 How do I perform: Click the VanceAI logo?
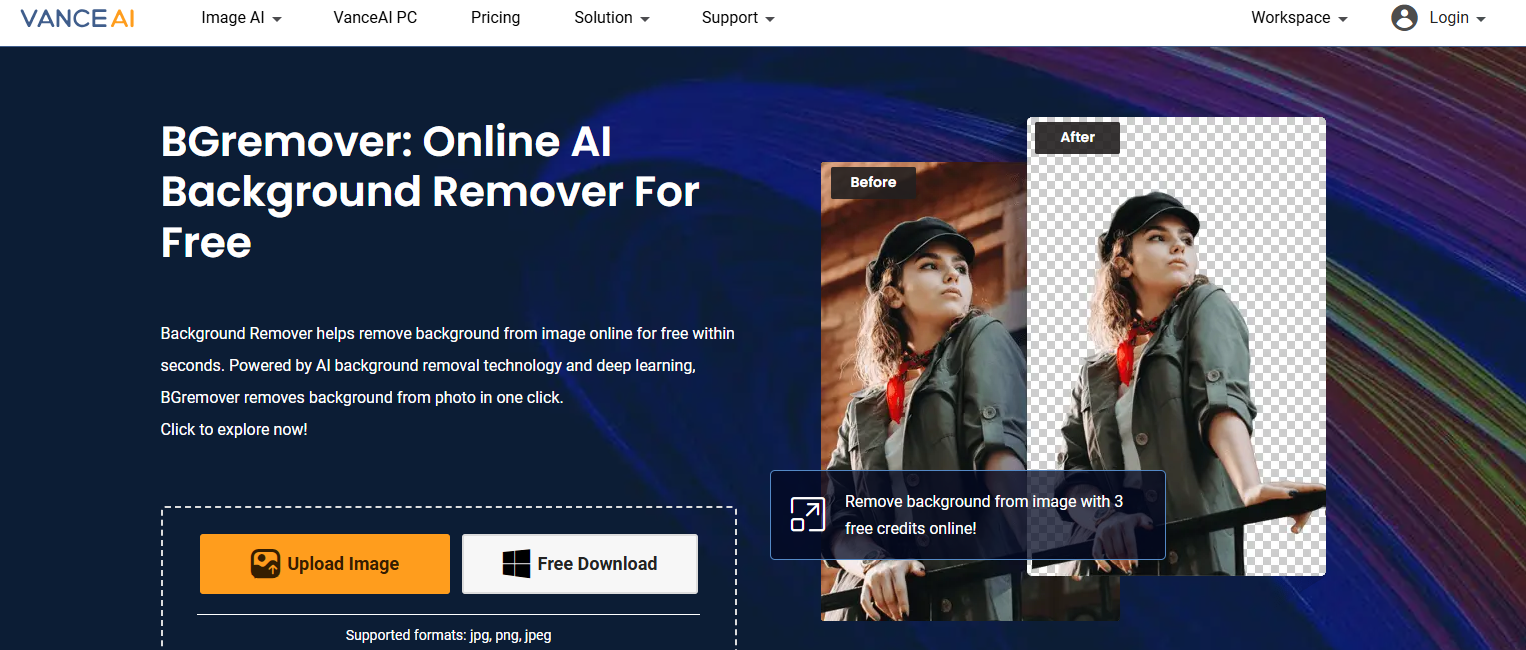tap(77, 18)
